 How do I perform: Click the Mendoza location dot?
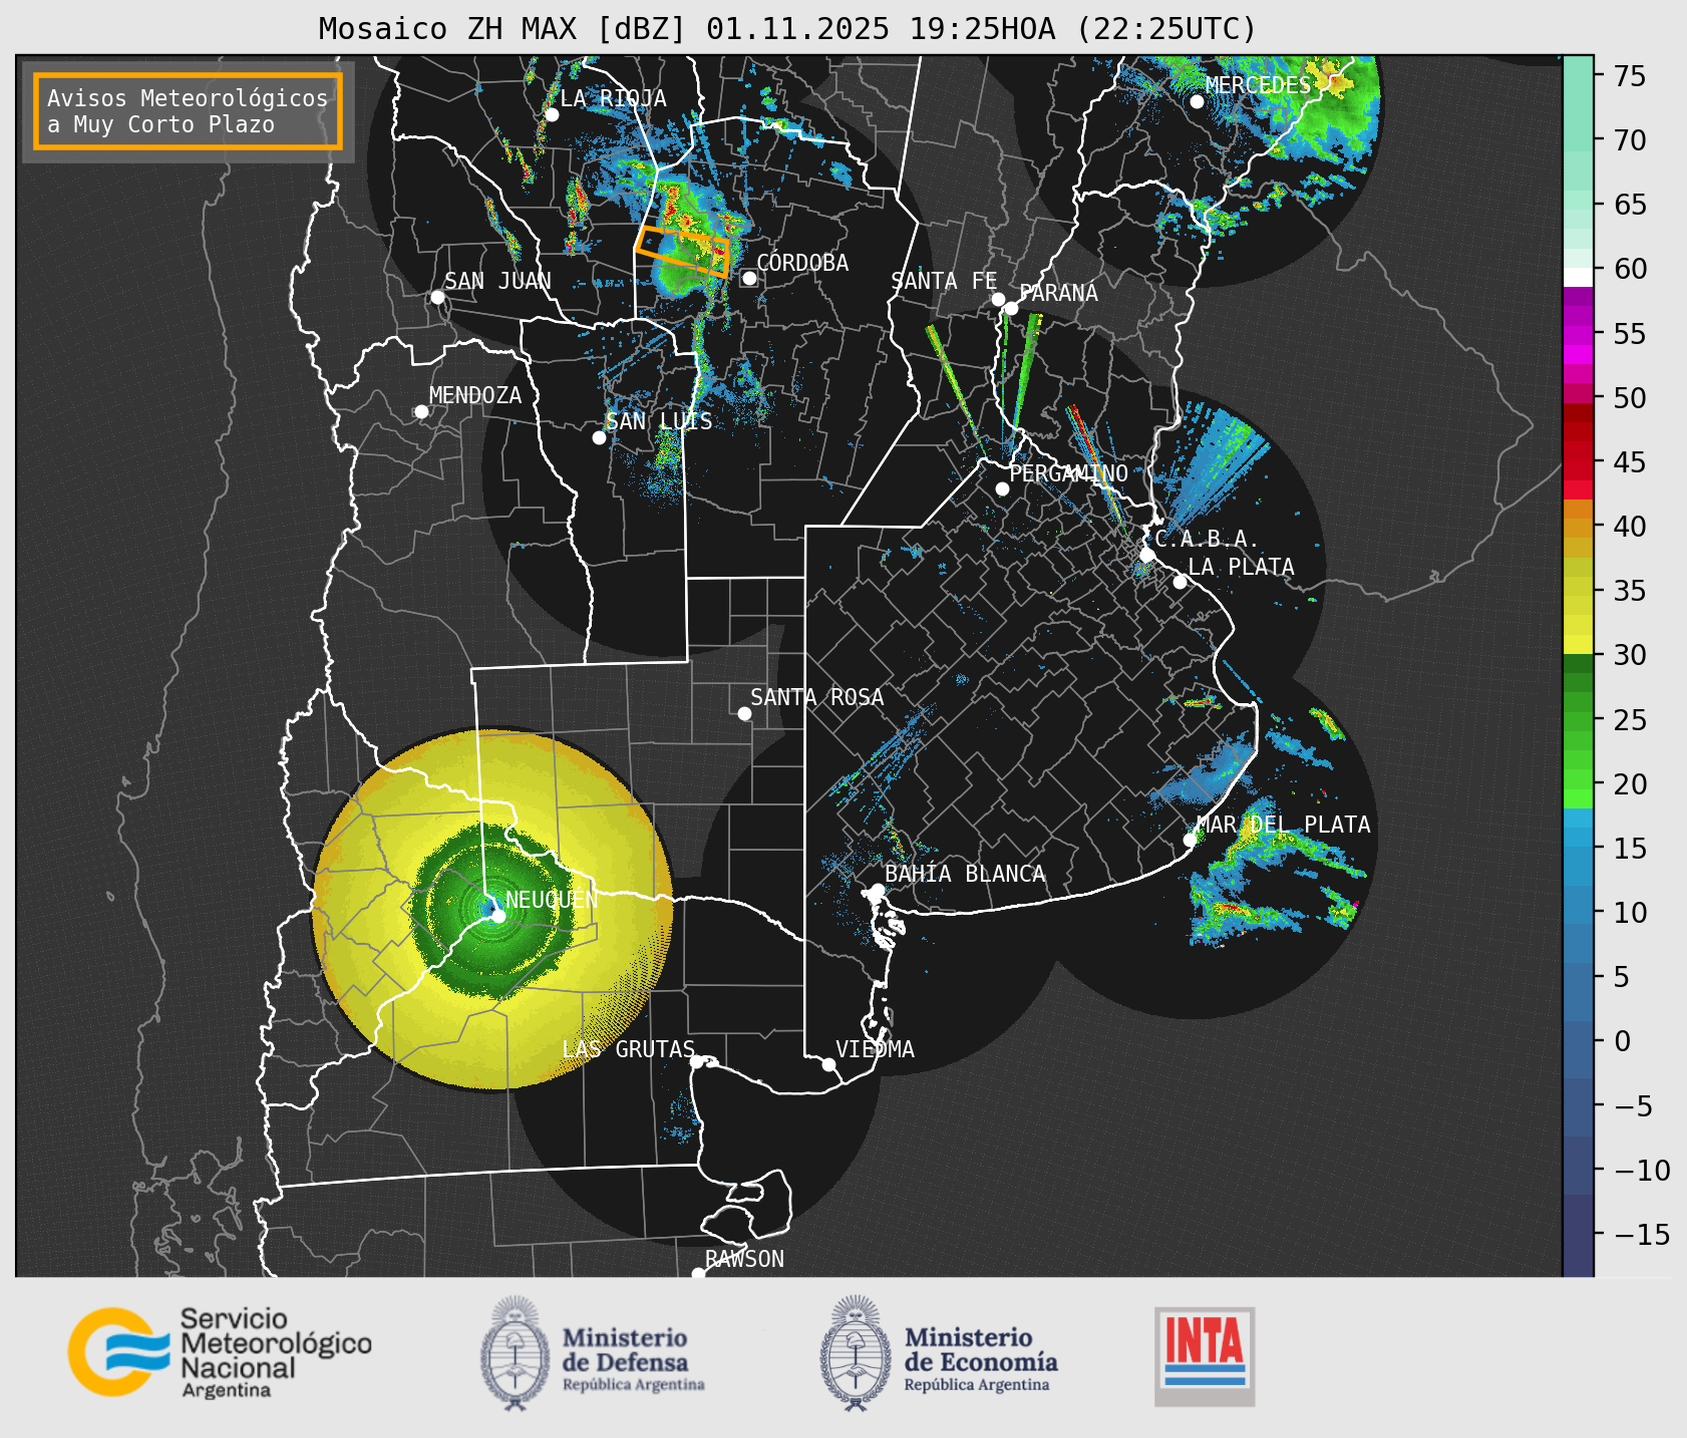[421, 412]
